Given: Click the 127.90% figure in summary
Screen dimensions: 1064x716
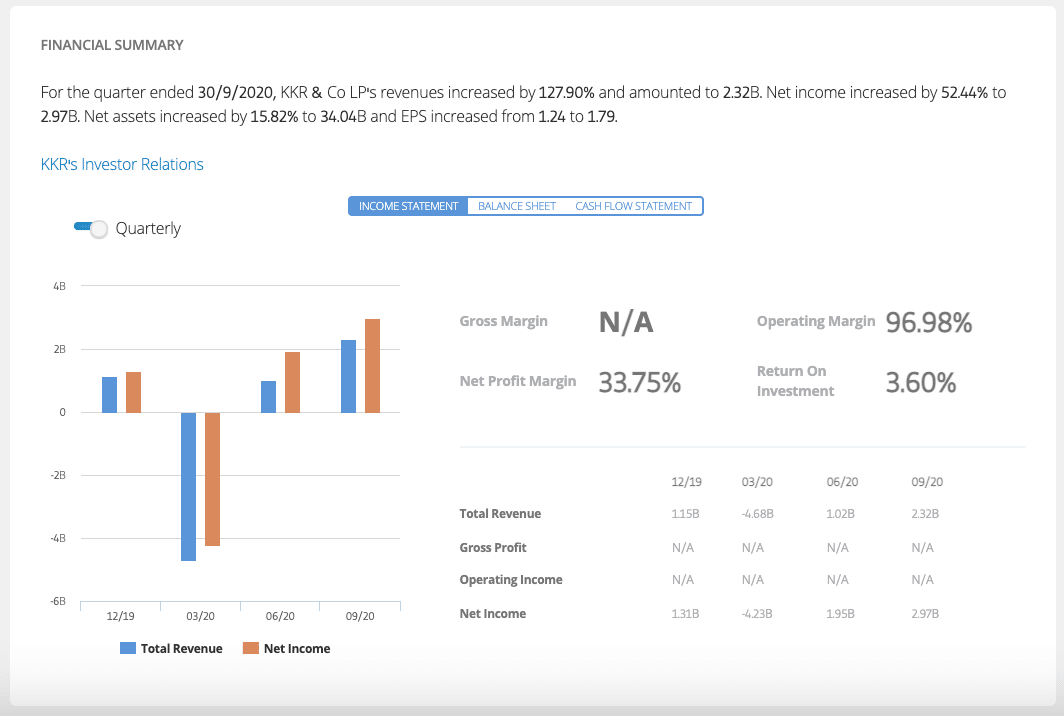Looking at the screenshot, I should tap(567, 92).
